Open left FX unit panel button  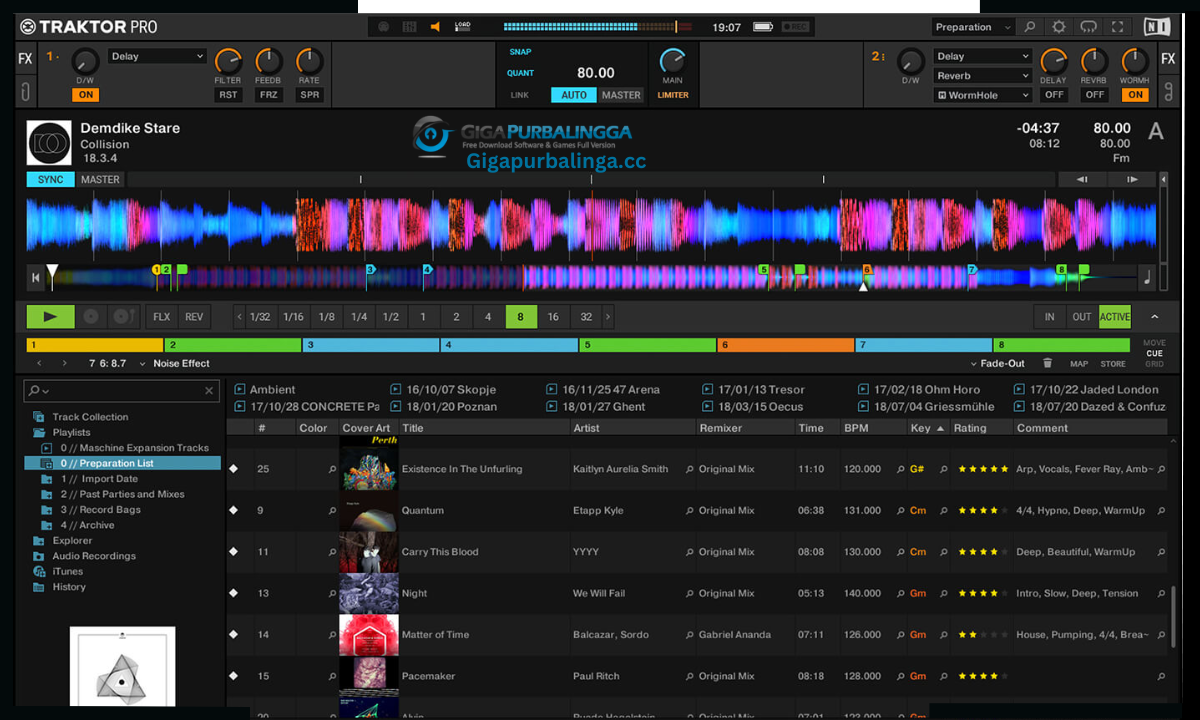pos(25,59)
